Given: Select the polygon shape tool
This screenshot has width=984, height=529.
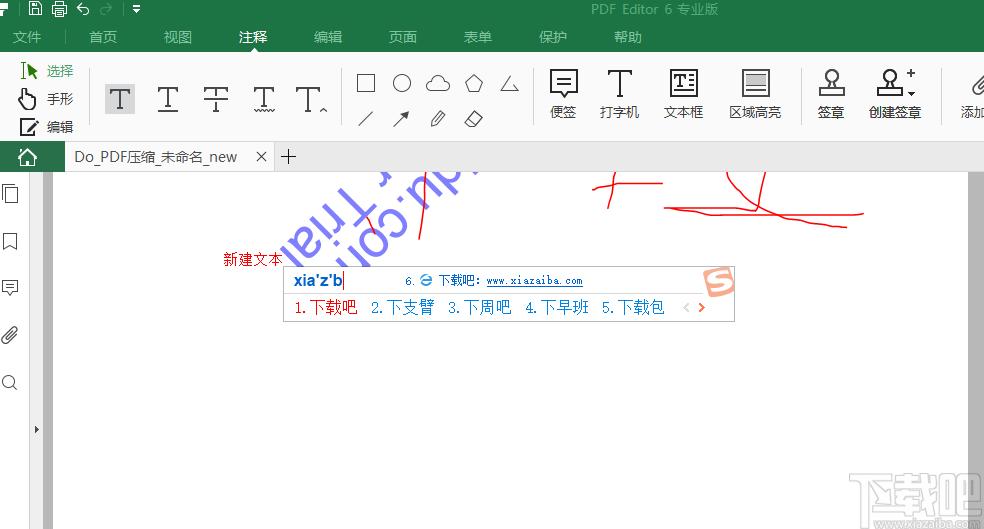Looking at the screenshot, I should click(474, 83).
